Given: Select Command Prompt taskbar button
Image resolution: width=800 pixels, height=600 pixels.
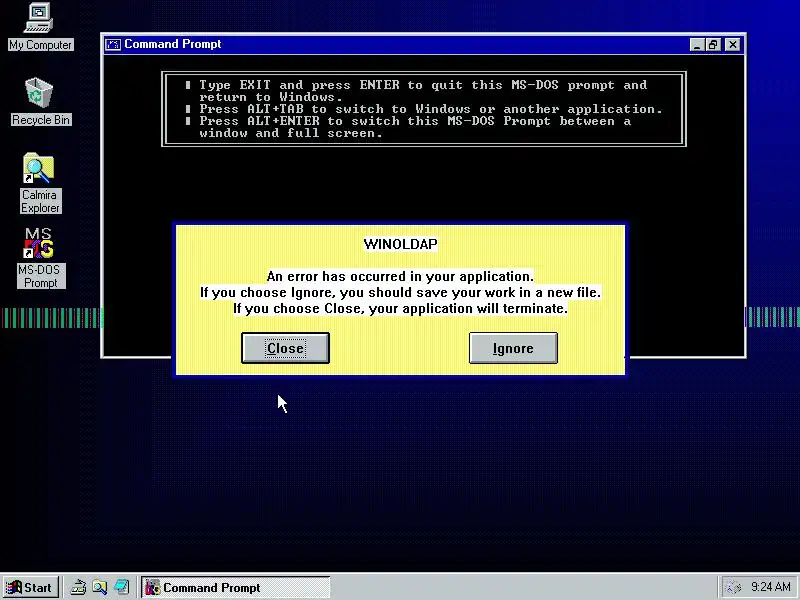Looking at the screenshot, I should click(x=235, y=587).
